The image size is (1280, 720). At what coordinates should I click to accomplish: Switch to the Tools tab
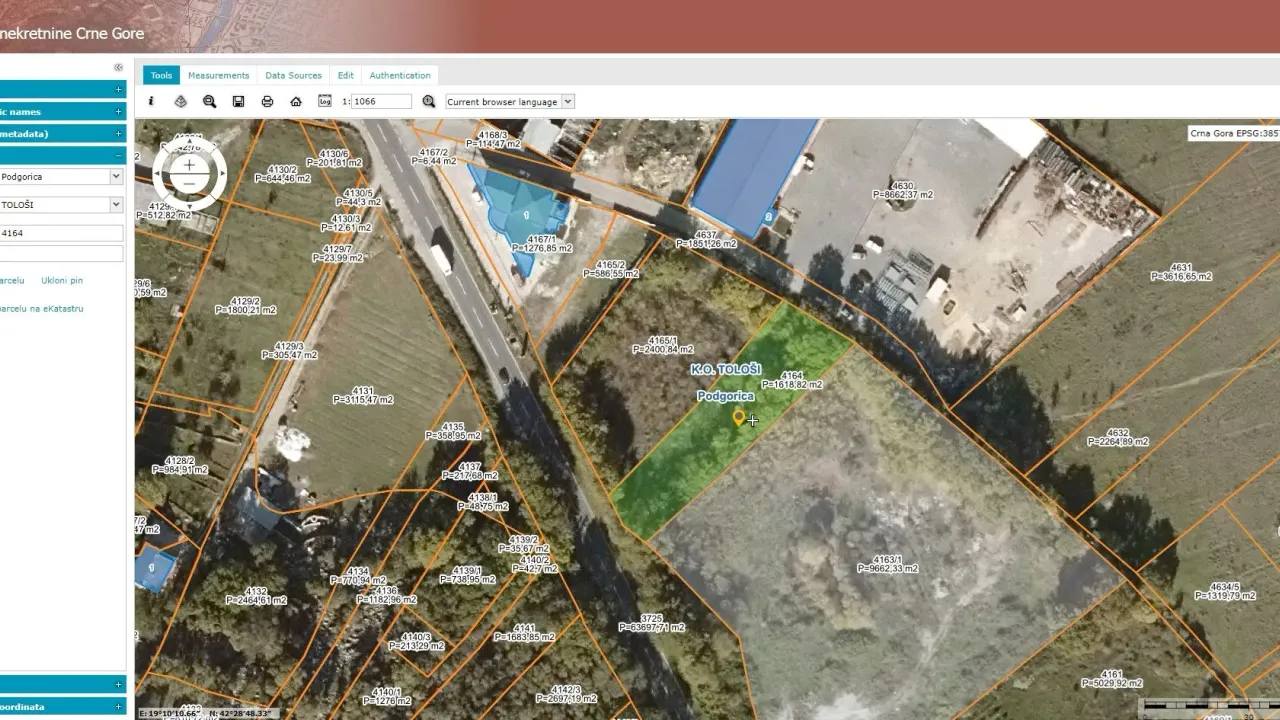161,75
